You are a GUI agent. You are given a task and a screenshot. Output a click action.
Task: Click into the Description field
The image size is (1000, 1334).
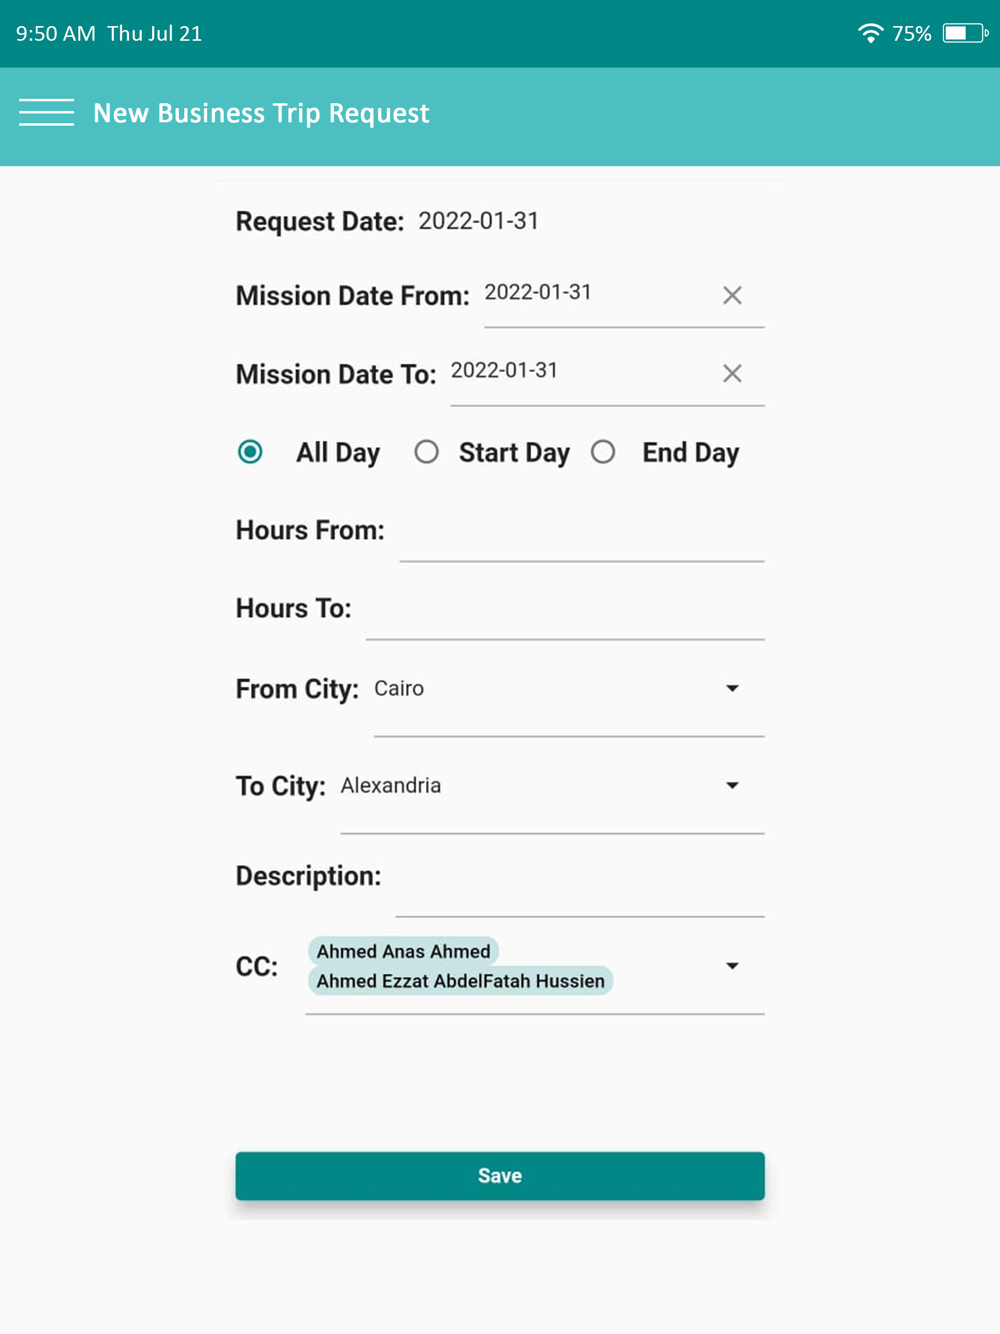coord(580,880)
